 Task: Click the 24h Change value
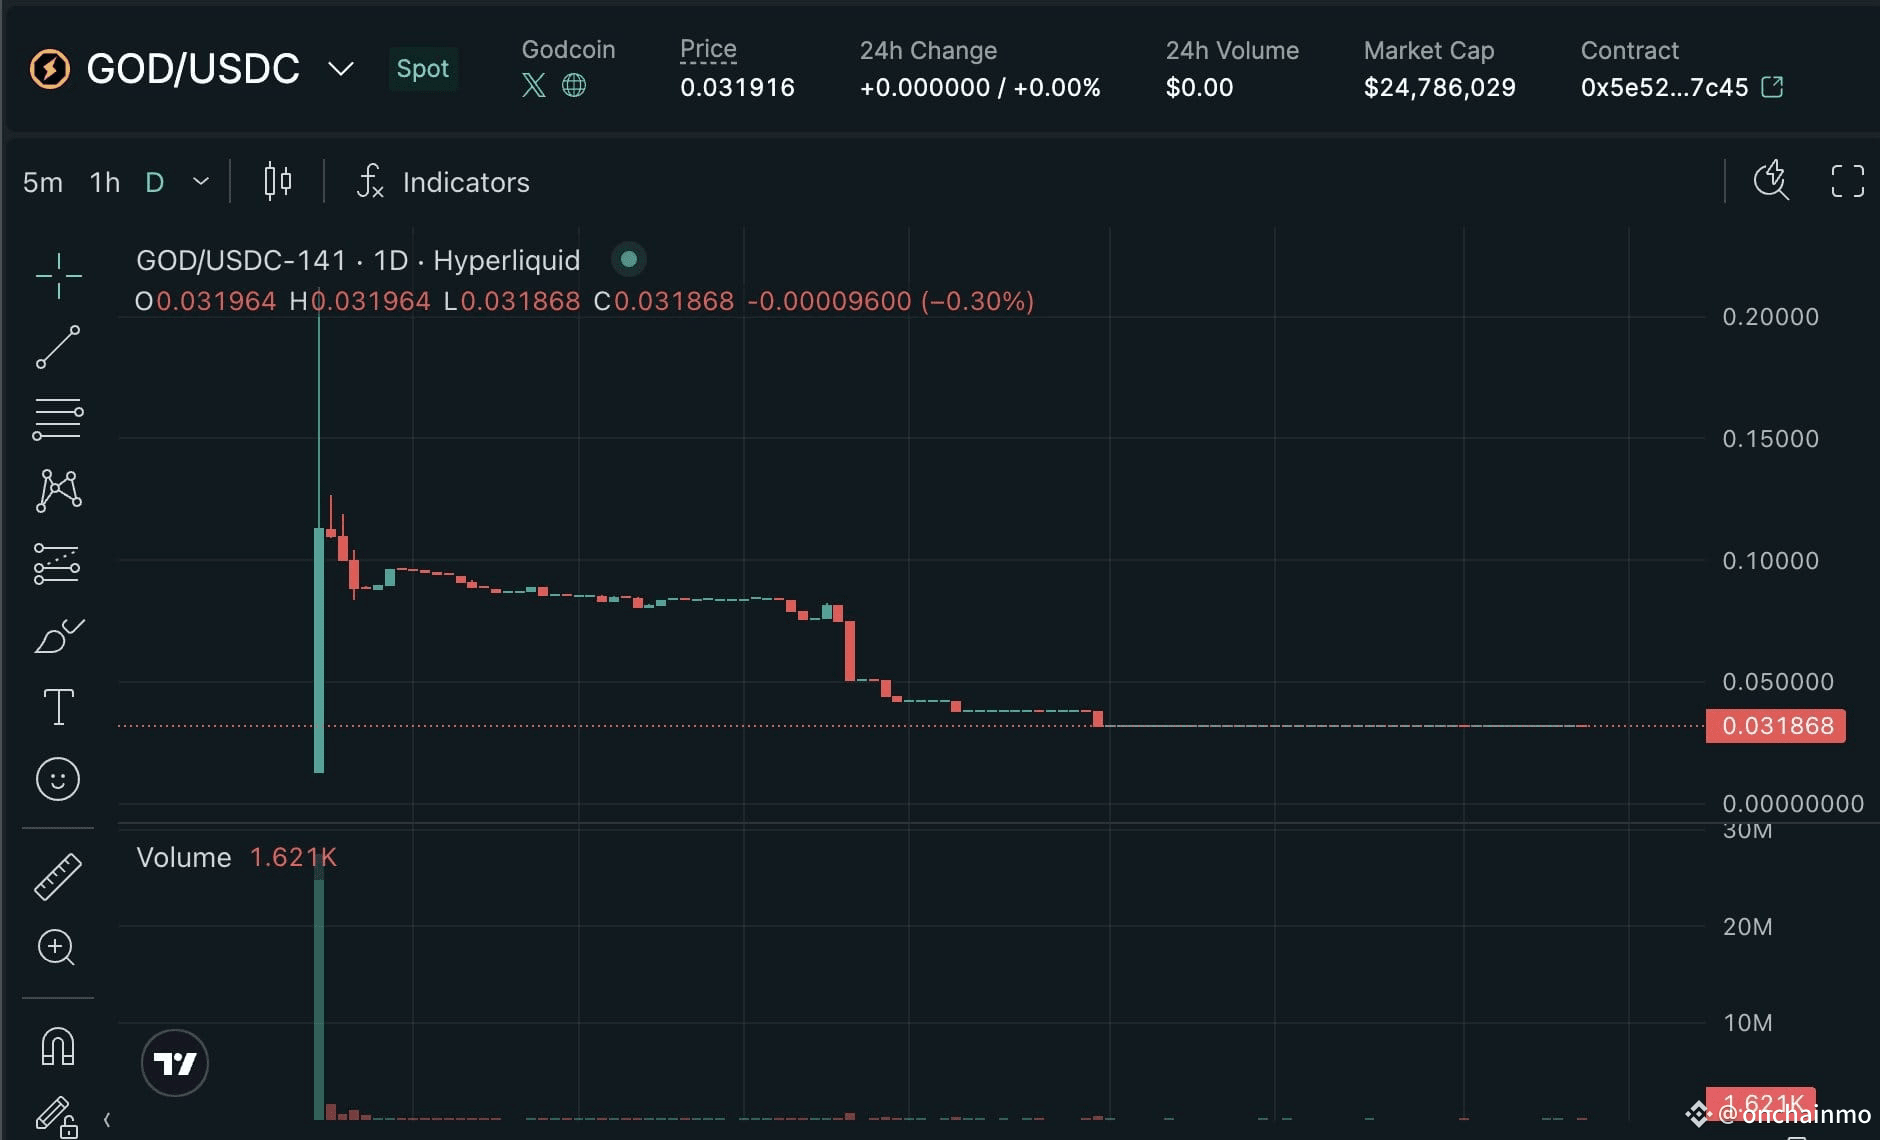(980, 87)
